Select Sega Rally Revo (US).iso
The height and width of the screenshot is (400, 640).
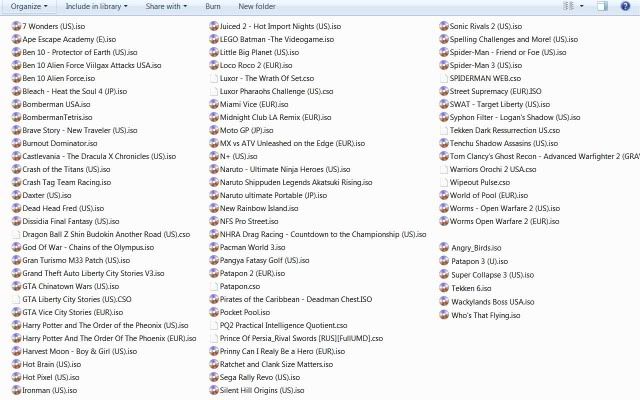(260, 378)
